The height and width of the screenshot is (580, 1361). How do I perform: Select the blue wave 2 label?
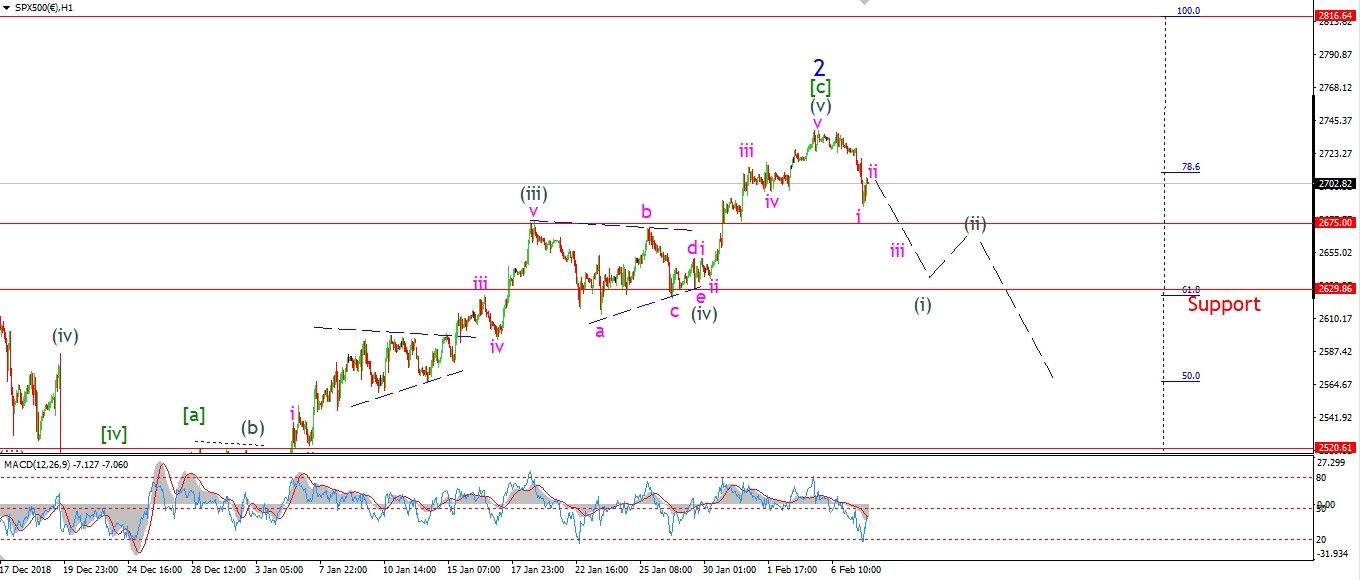click(x=819, y=68)
